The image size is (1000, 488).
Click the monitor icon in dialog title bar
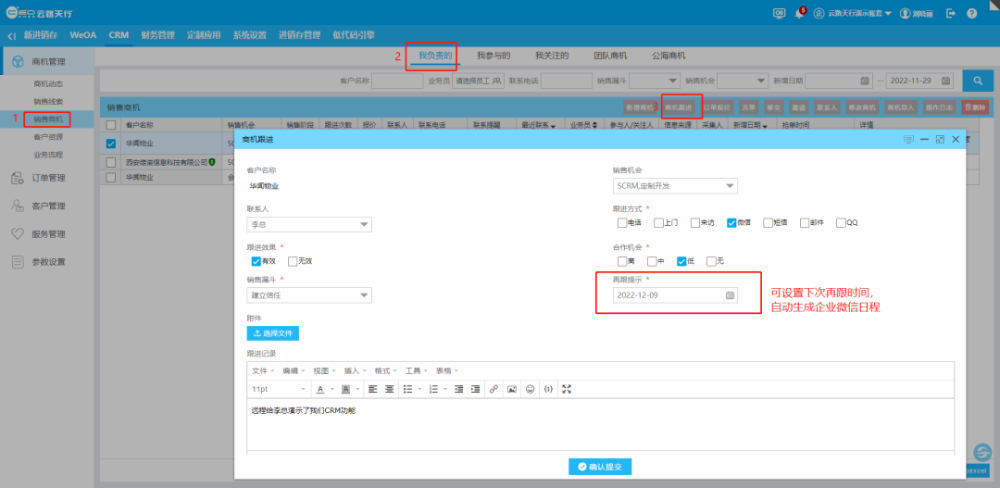[908, 139]
